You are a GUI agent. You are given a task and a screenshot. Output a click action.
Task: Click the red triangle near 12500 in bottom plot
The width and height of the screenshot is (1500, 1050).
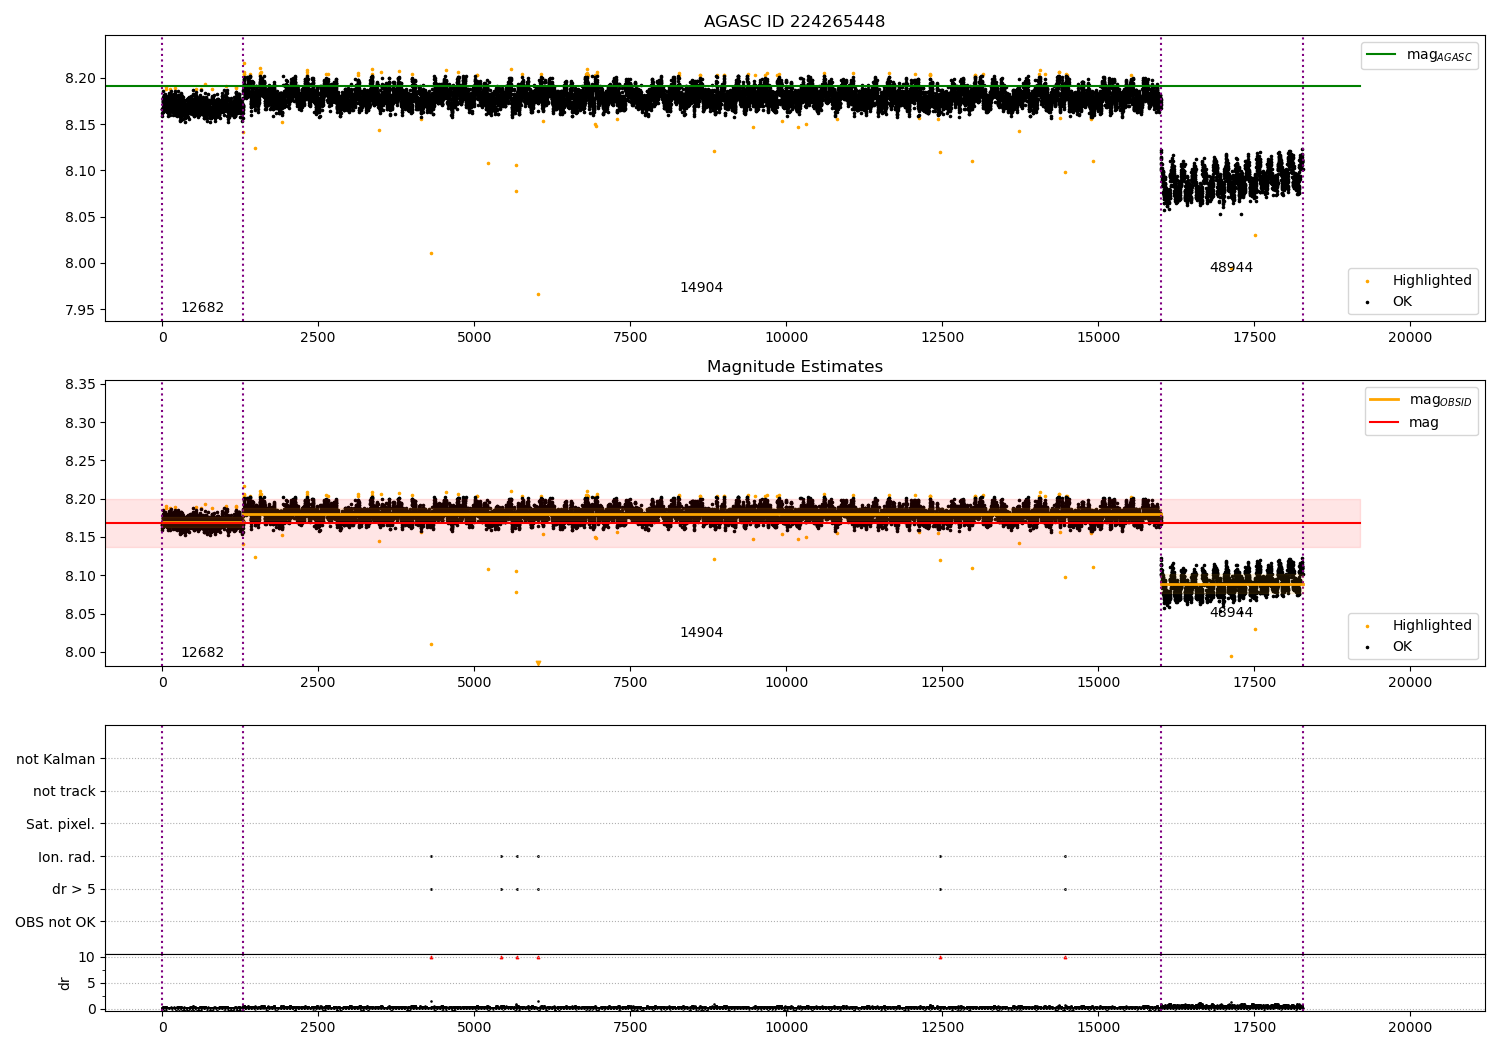[x=940, y=957]
